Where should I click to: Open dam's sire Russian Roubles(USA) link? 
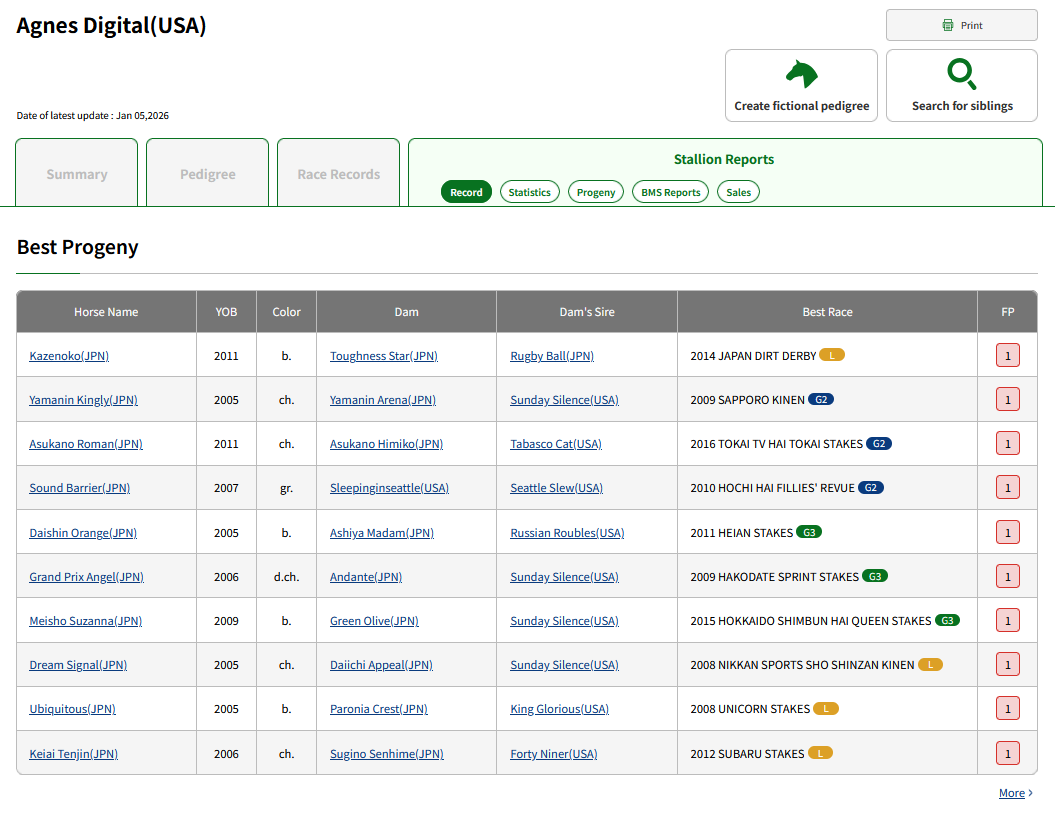point(567,533)
